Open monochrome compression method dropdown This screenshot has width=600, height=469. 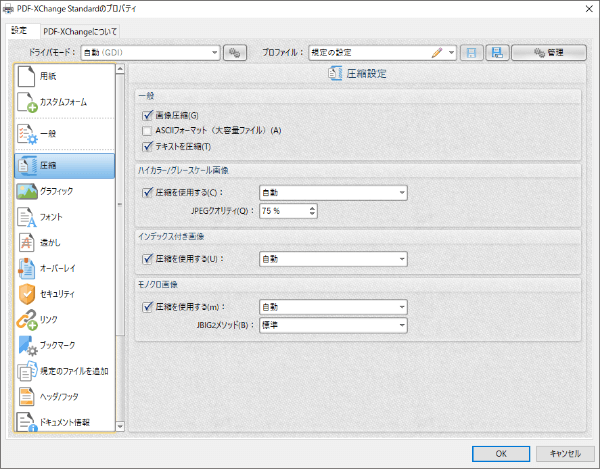(333, 307)
